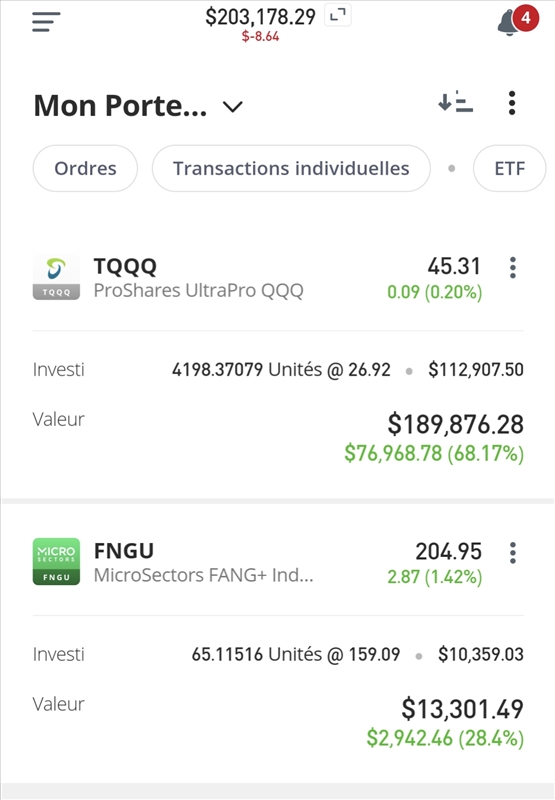Tap TQQQ value $189,876.28
This screenshot has height=800, width=555.
[x=456, y=424]
